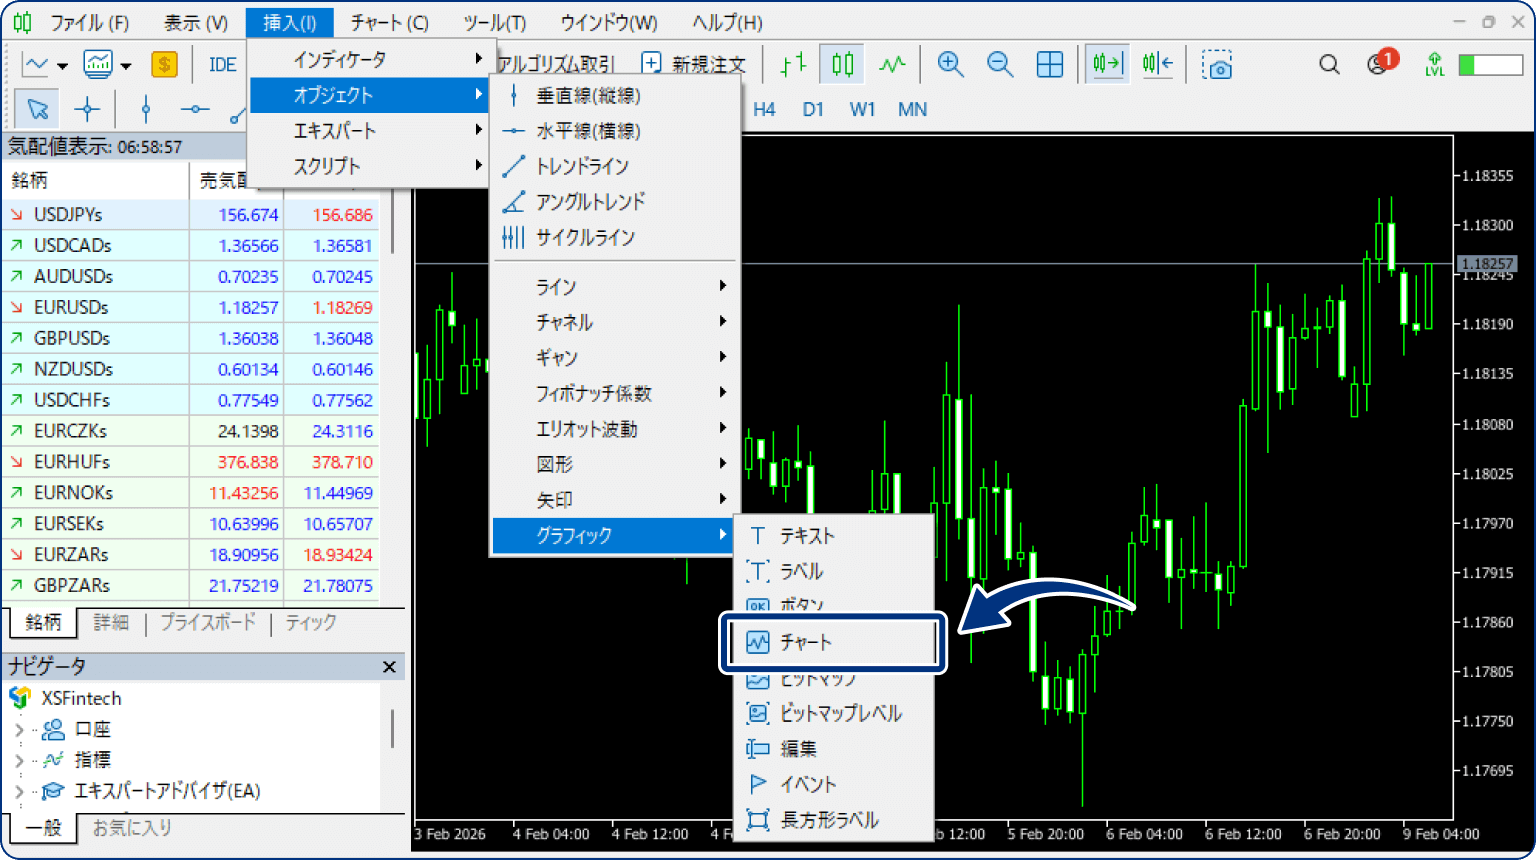1536x860 pixels.
Task: Open the IDE MetaEditor button
Action: click(x=222, y=65)
